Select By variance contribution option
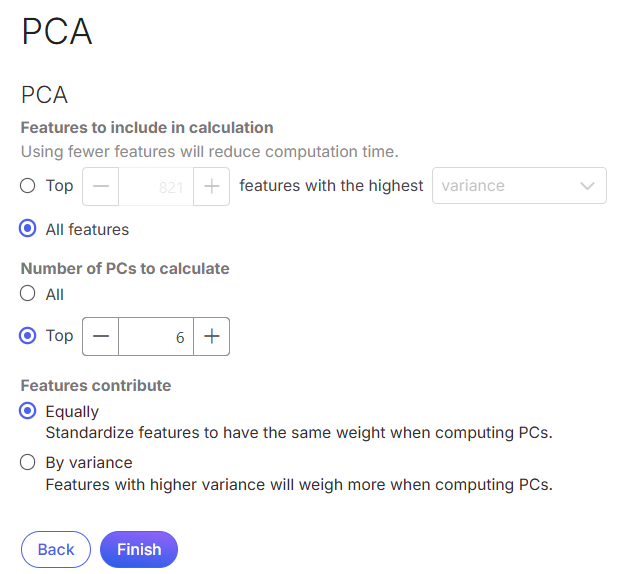This screenshot has height=574, width=630. click(x=28, y=462)
